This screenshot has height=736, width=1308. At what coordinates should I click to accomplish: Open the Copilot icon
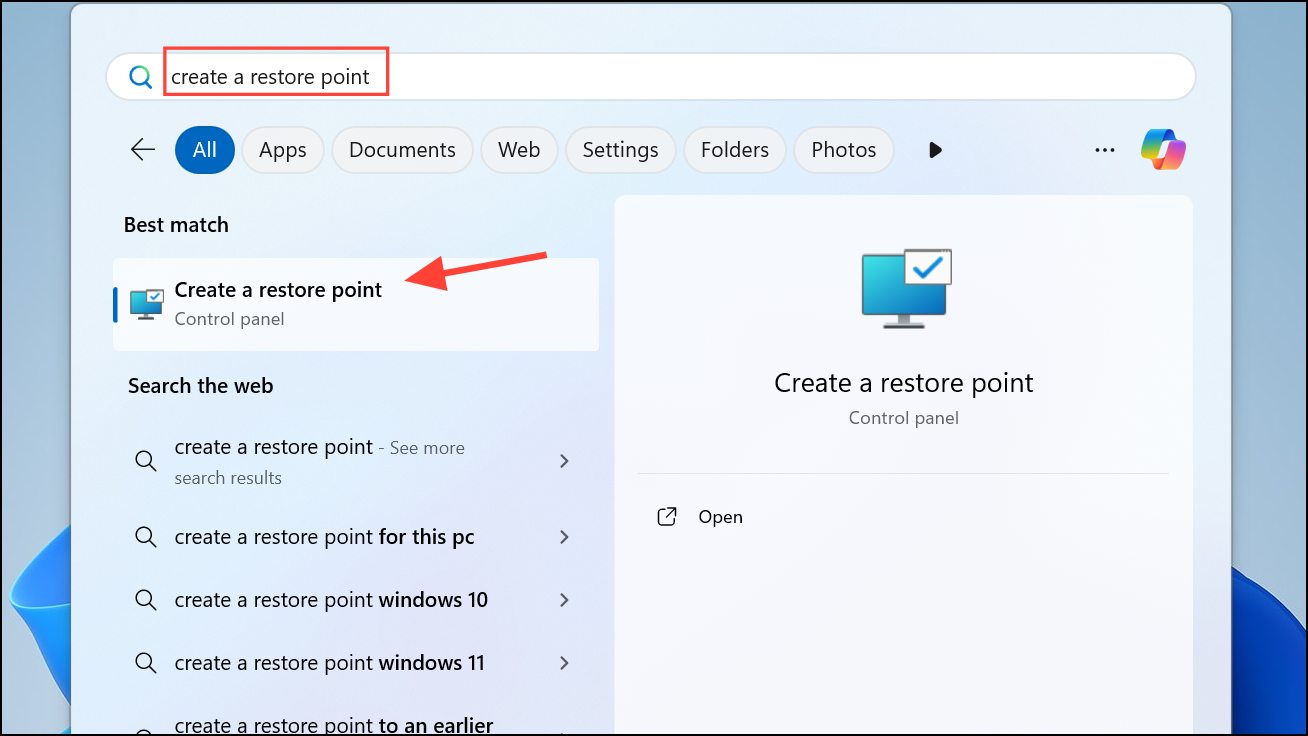coord(1163,150)
